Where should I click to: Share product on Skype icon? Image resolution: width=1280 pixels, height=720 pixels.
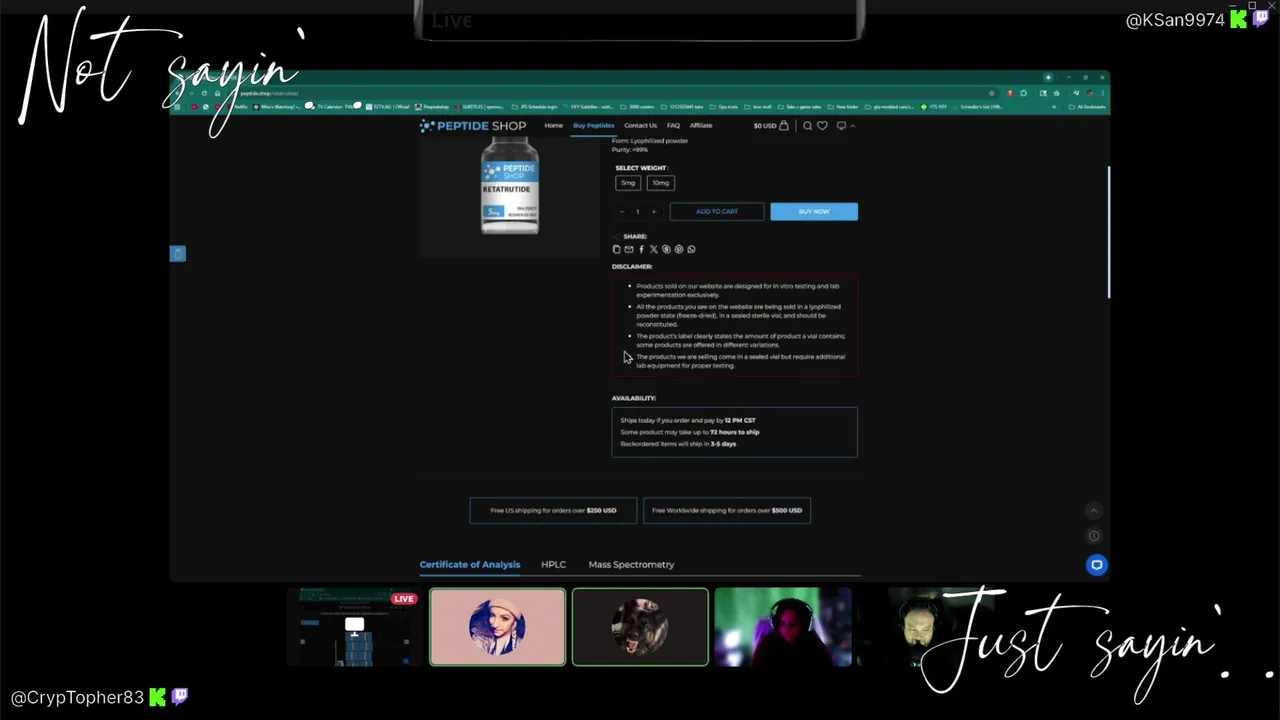click(666, 249)
